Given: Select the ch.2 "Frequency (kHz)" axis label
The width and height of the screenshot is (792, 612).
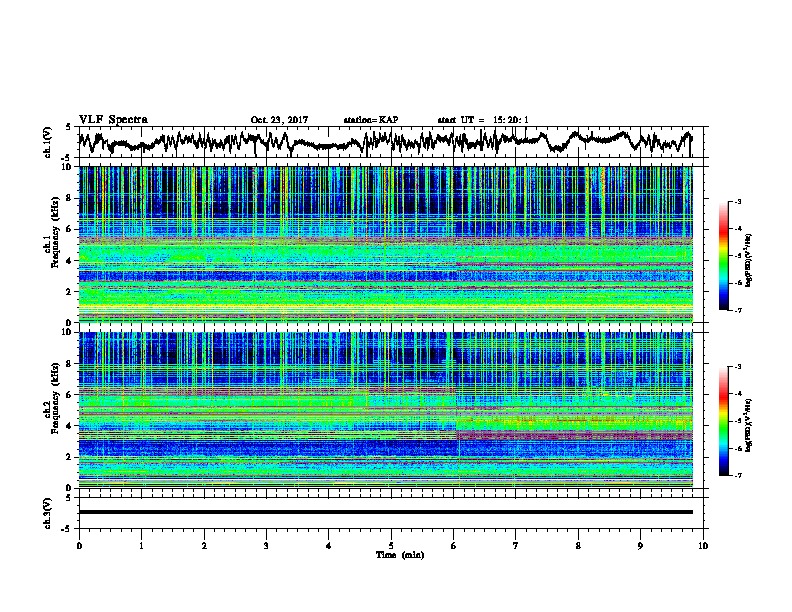Looking at the screenshot, I should click(x=55, y=398).
